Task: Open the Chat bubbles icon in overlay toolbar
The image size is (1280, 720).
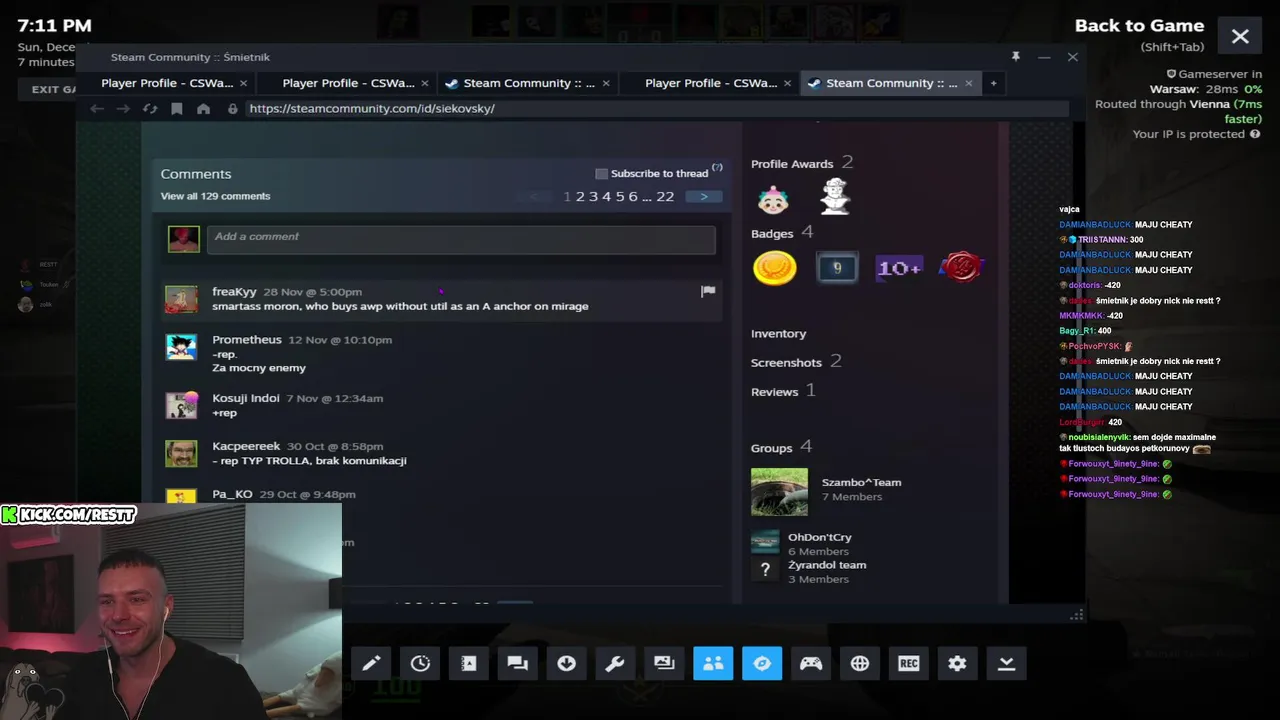Action: click(x=517, y=663)
